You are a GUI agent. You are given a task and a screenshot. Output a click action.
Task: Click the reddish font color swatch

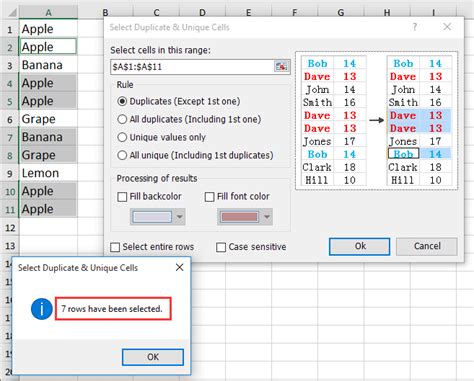(239, 217)
